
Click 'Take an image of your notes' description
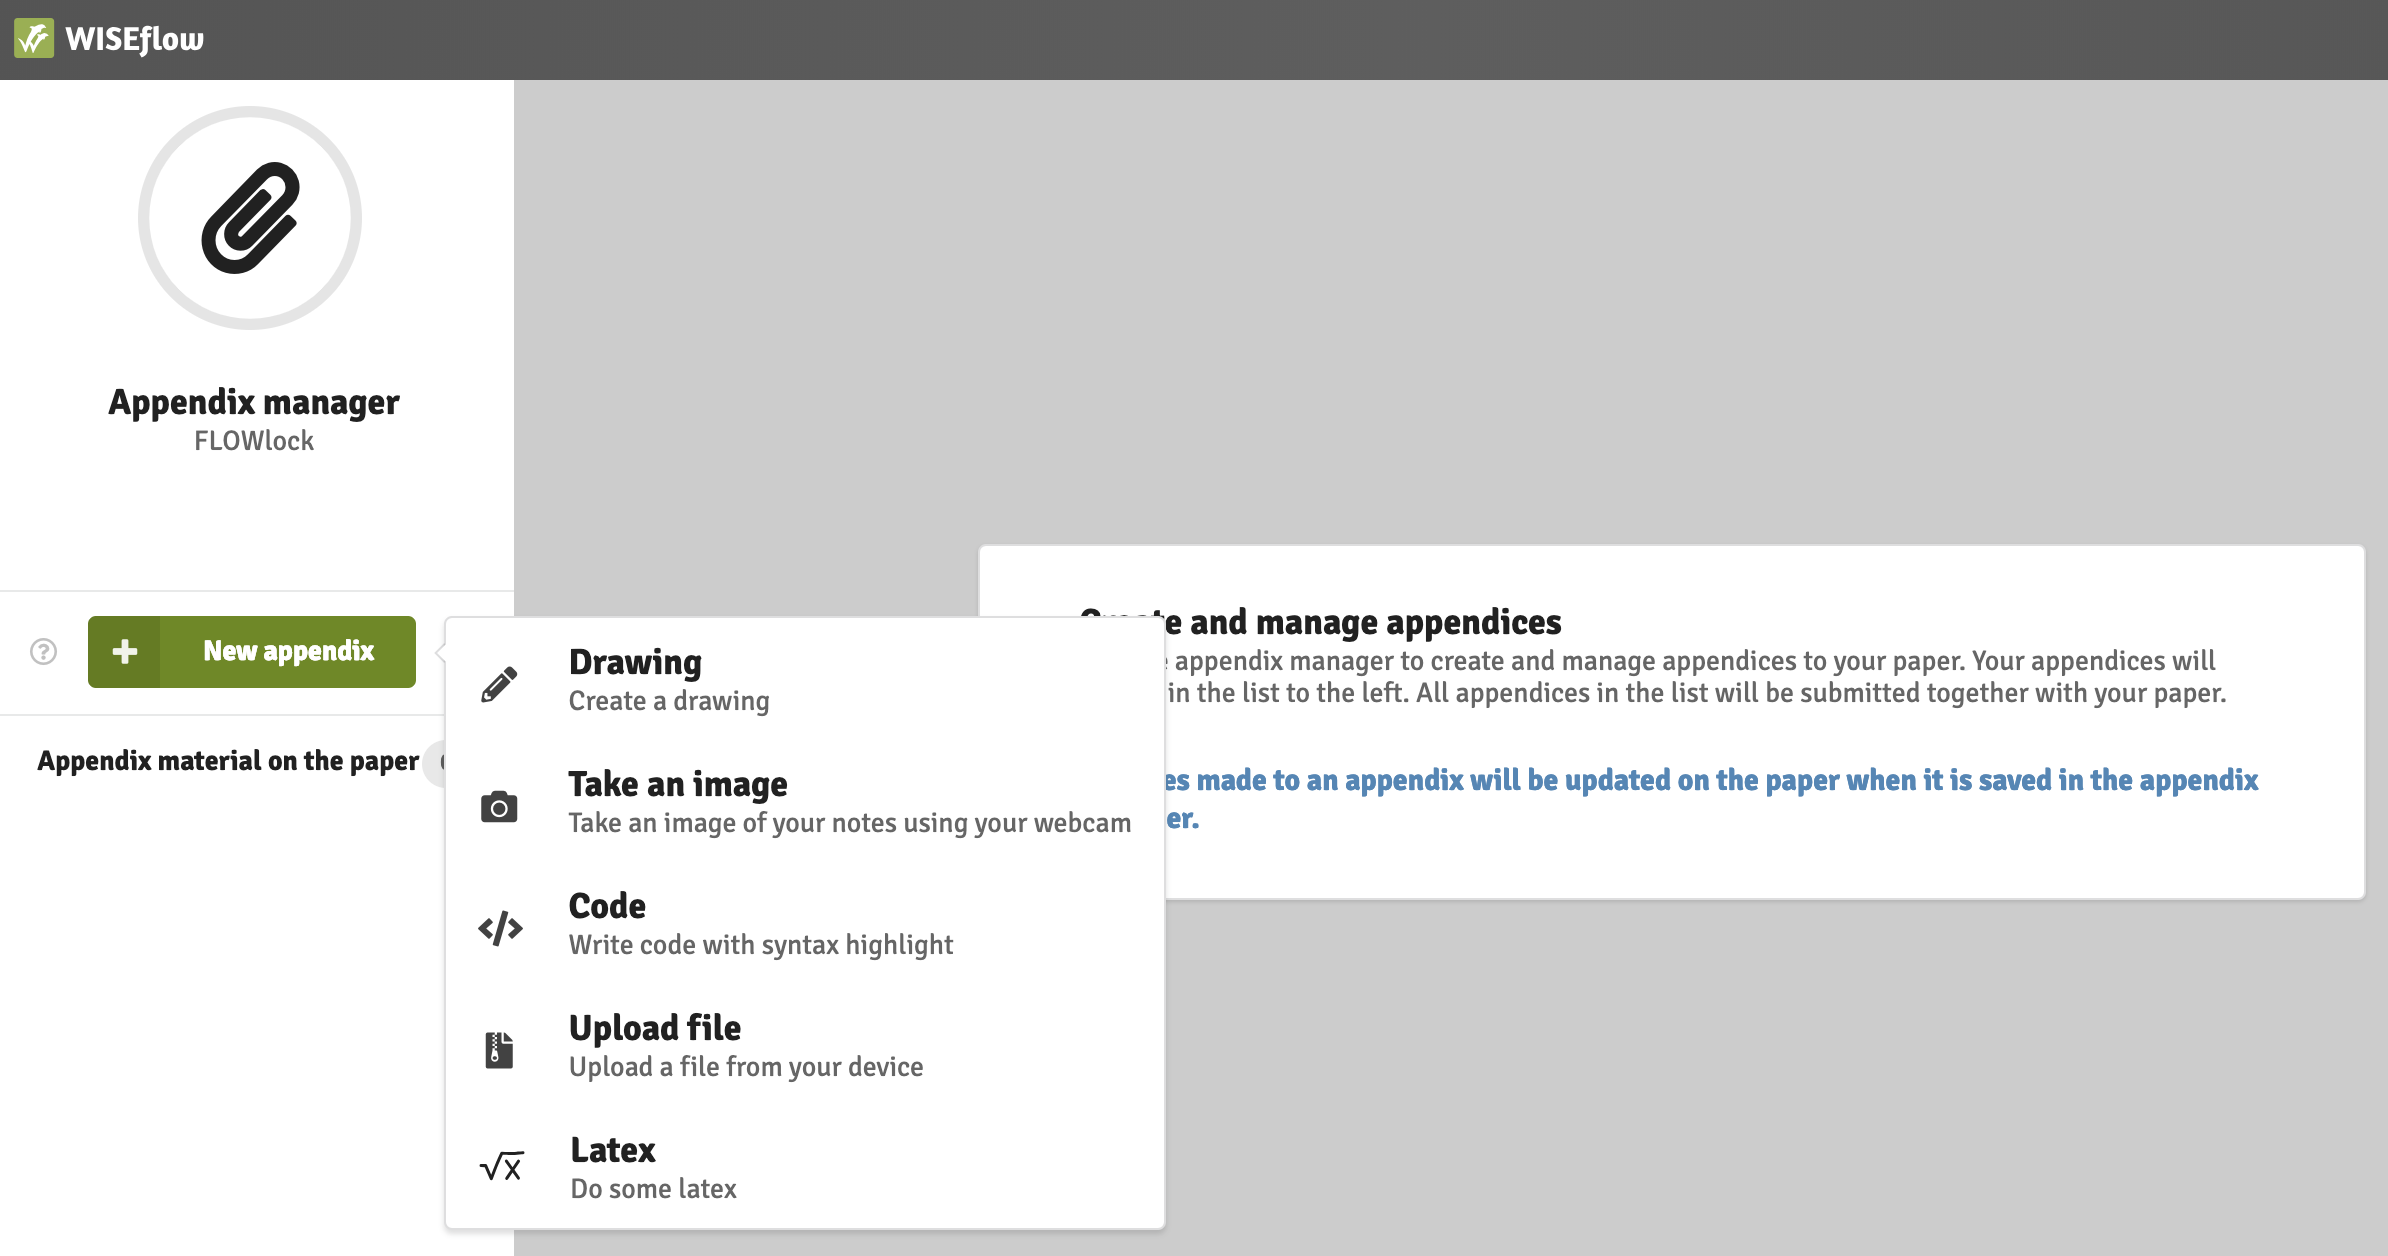(850, 823)
